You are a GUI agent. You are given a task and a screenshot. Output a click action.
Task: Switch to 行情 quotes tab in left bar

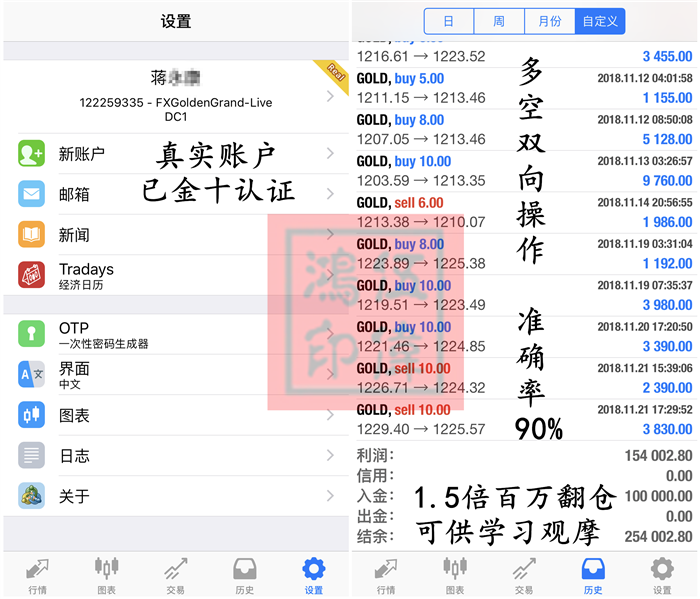tap(38, 576)
